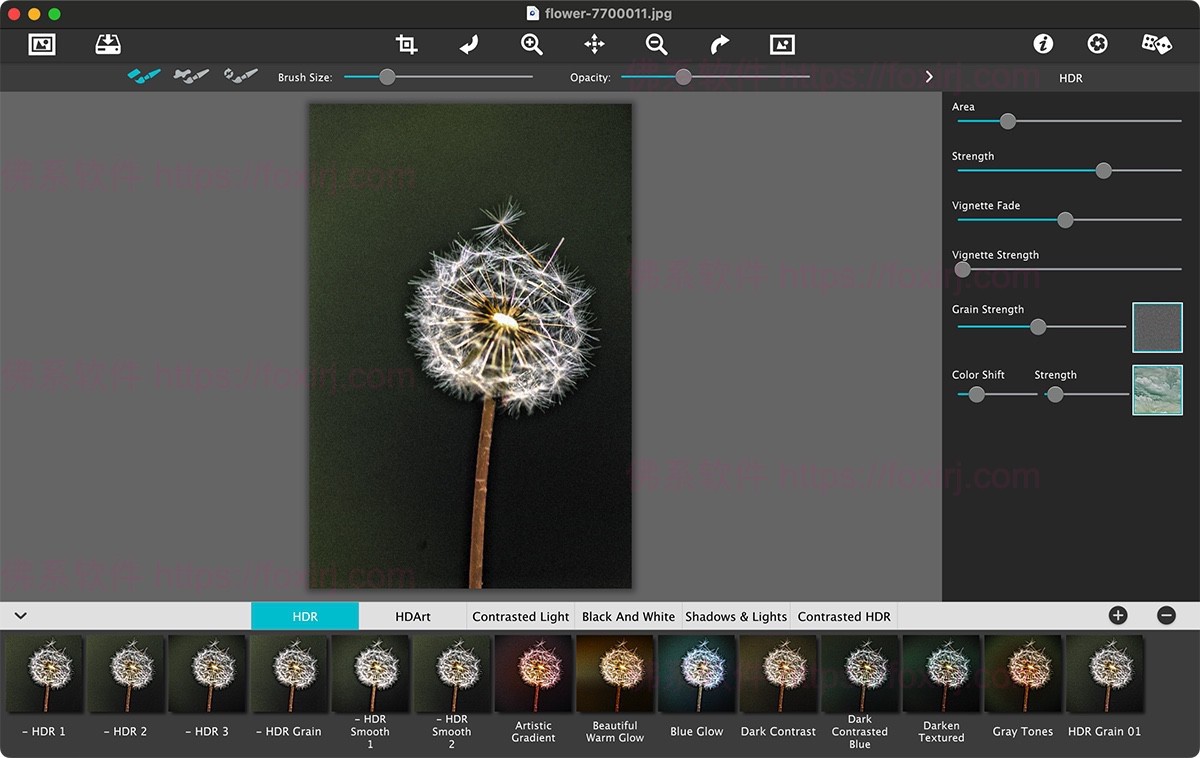The height and width of the screenshot is (758, 1200).
Task: Click the zoom out magnifier
Action: click(x=656, y=44)
